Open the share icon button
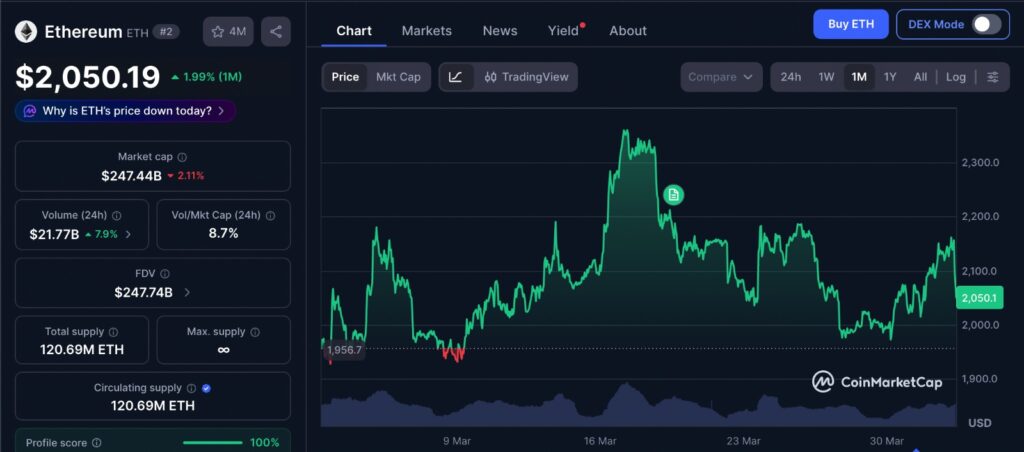Viewport: 1024px width, 452px height. tap(276, 31)
